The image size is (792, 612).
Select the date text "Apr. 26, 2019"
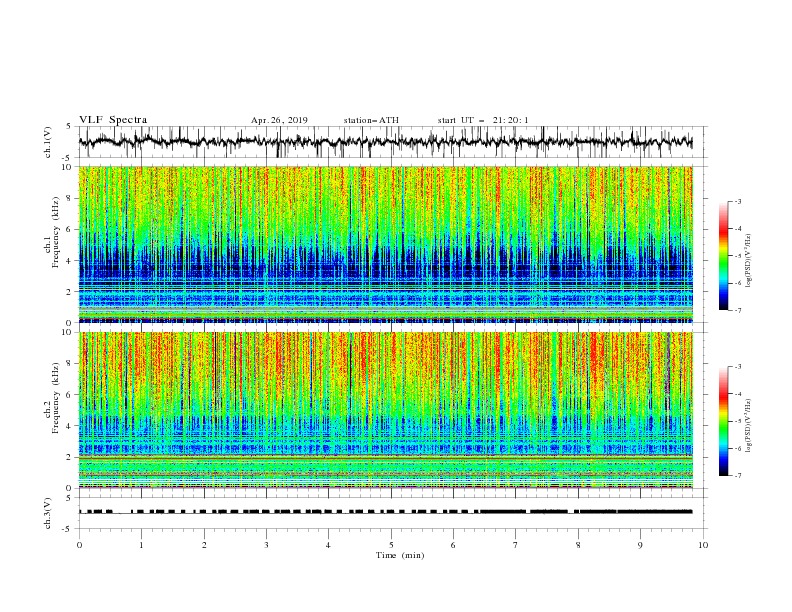(x=279, y=120)
